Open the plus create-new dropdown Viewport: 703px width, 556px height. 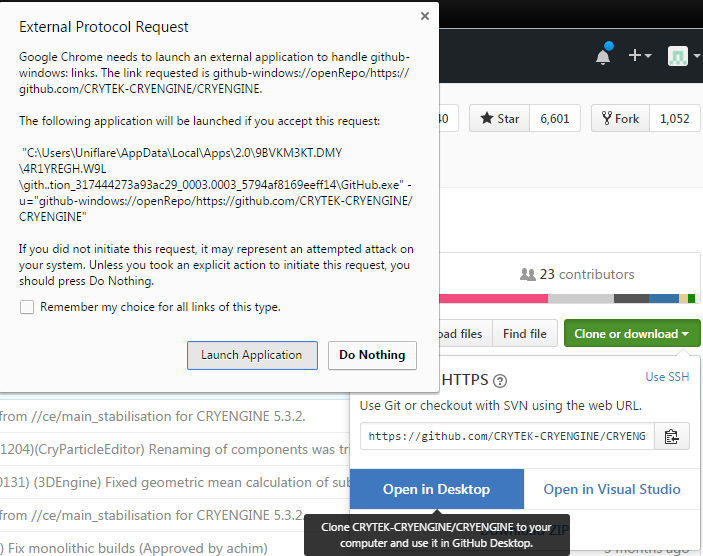[640, 56]
